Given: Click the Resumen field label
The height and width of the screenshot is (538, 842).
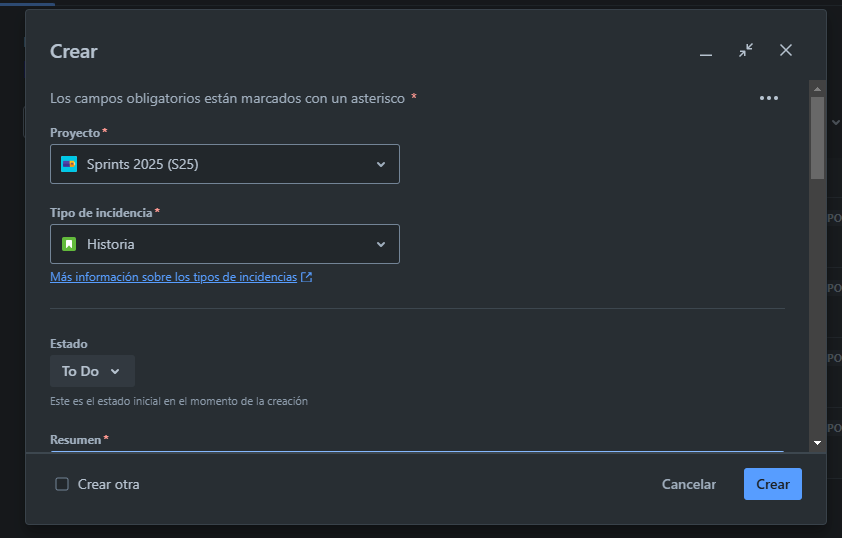Looking at the screenshot, I should click(75, 440).
